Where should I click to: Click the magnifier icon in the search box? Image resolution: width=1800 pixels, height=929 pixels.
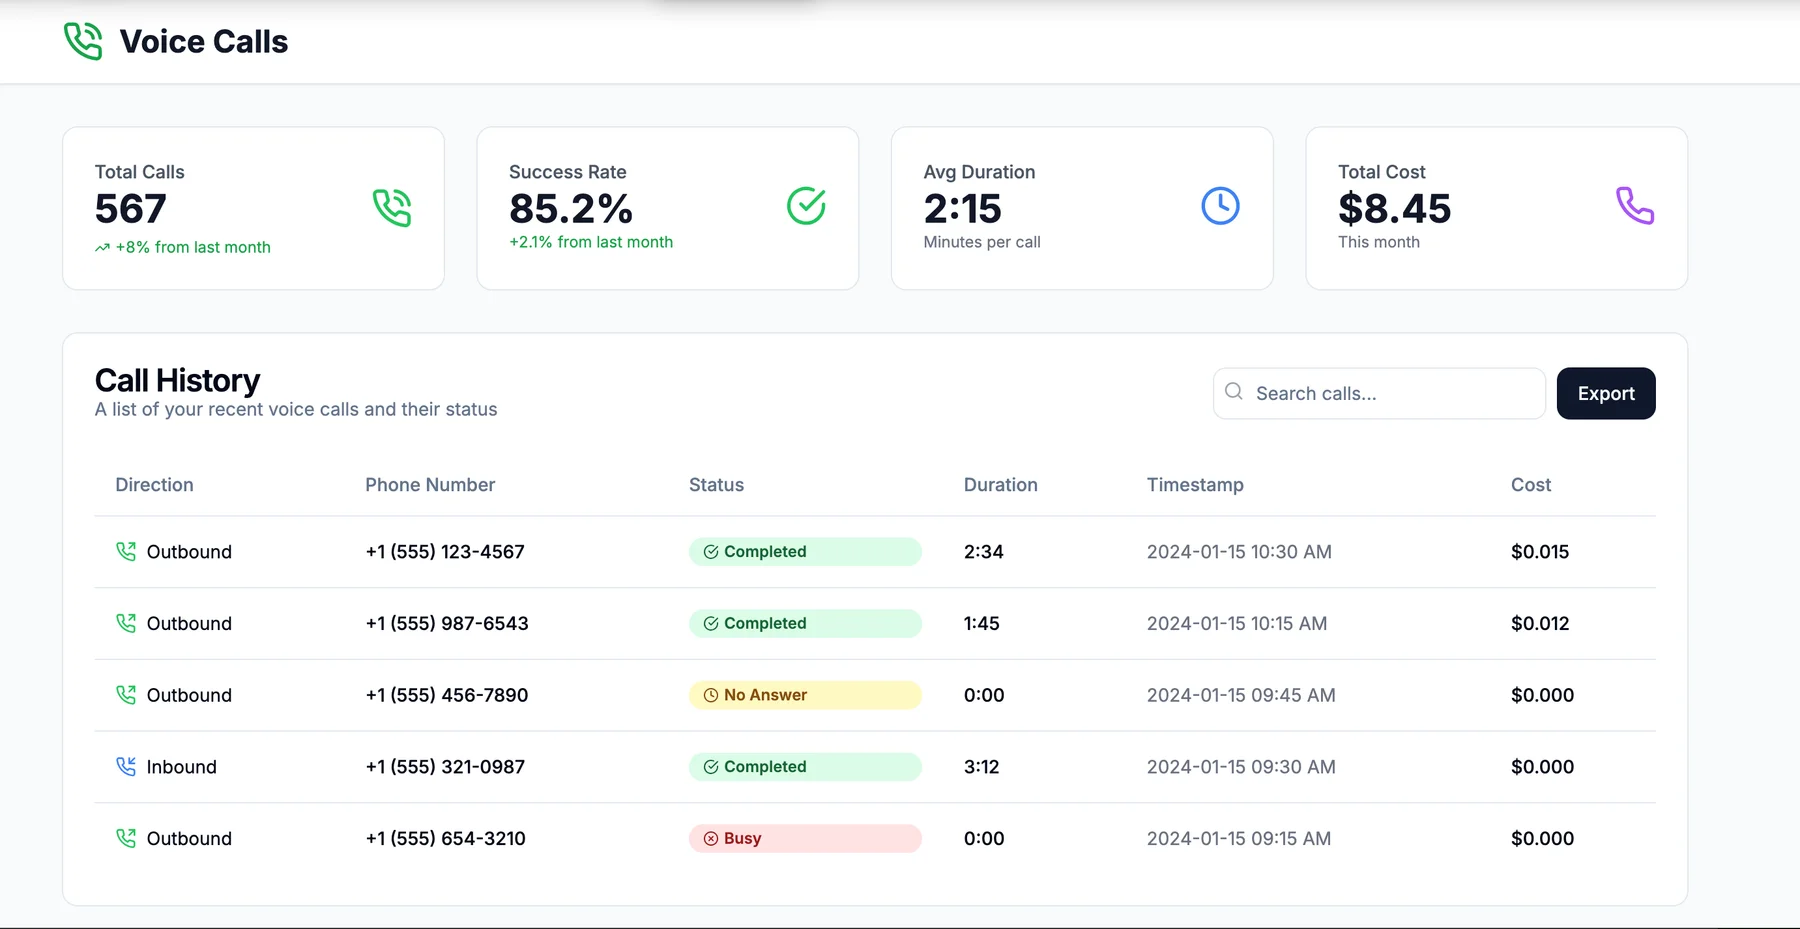1234,392
